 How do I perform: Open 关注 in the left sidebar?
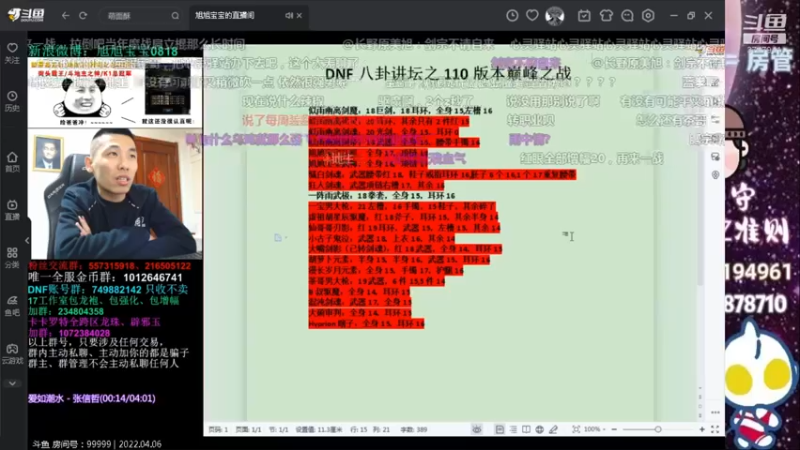12,53
